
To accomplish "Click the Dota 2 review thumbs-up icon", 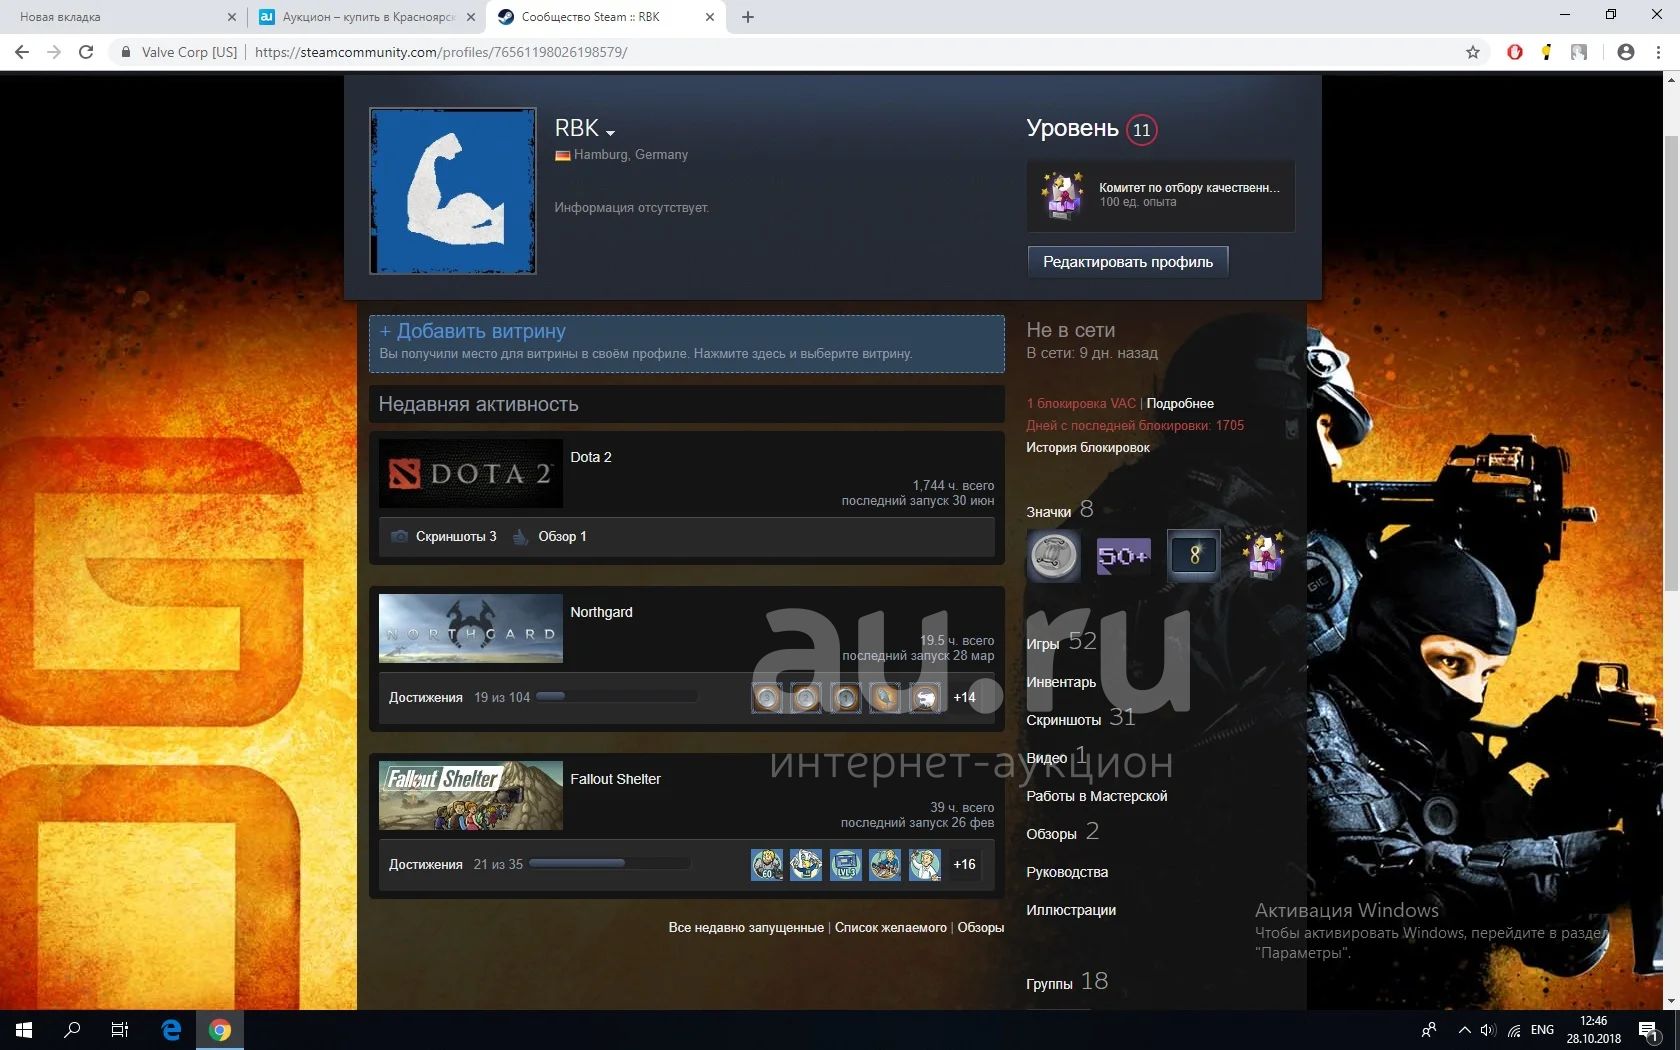I will (x=520, y=537).
